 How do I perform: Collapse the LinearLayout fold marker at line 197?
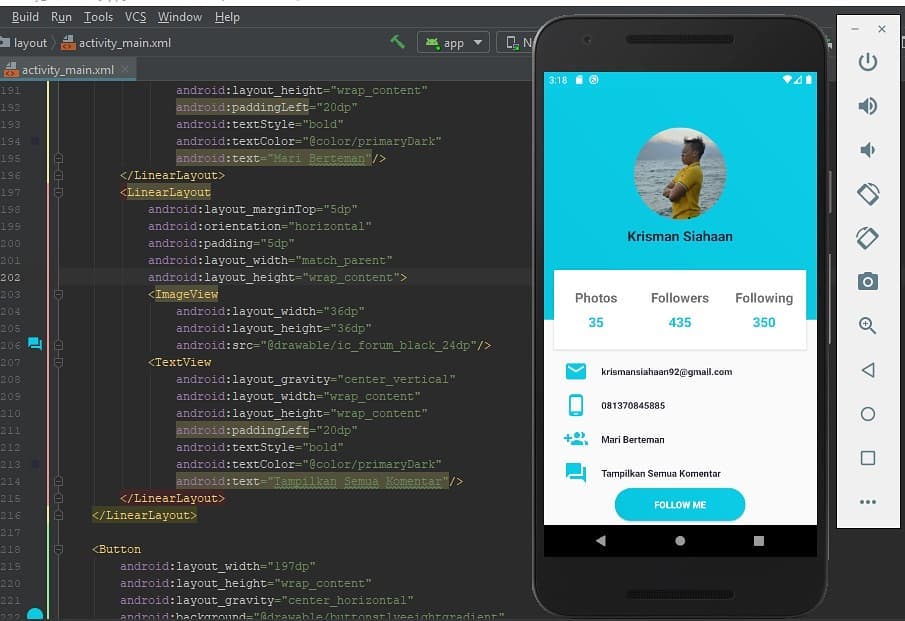(x=59, y=192)
